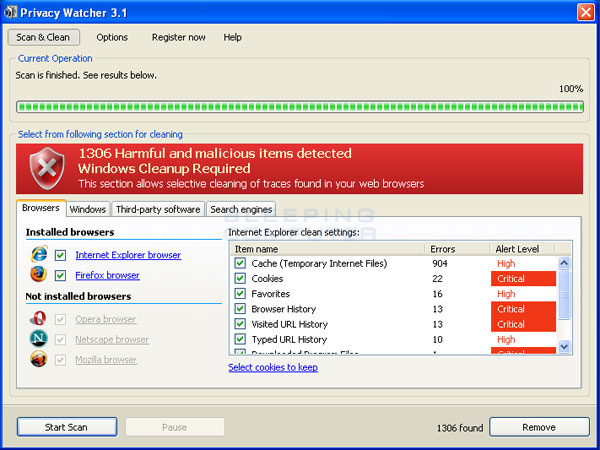Click the green scan progress bar
The height and width of the screenshot is (450, 600).
pos(300,107)
